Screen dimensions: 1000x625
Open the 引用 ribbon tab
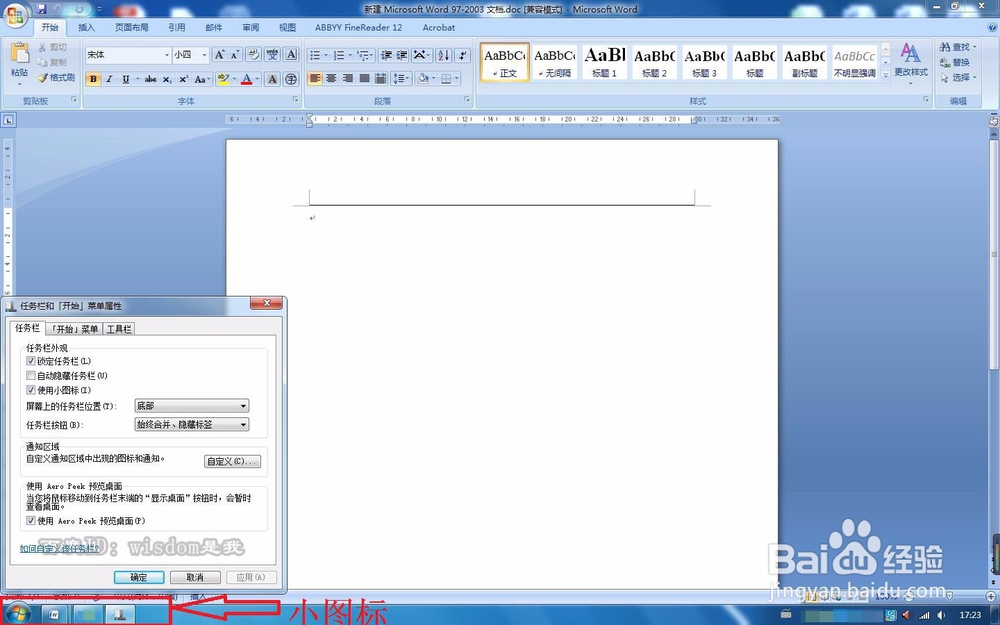point(177,27)
